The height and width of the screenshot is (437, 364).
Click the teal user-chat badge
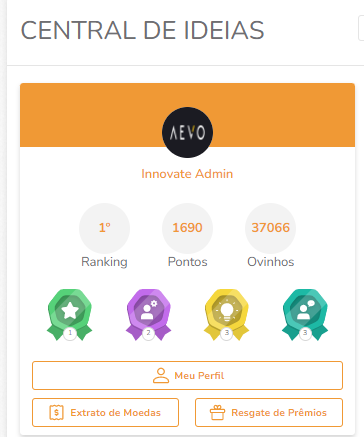[305, 315]
